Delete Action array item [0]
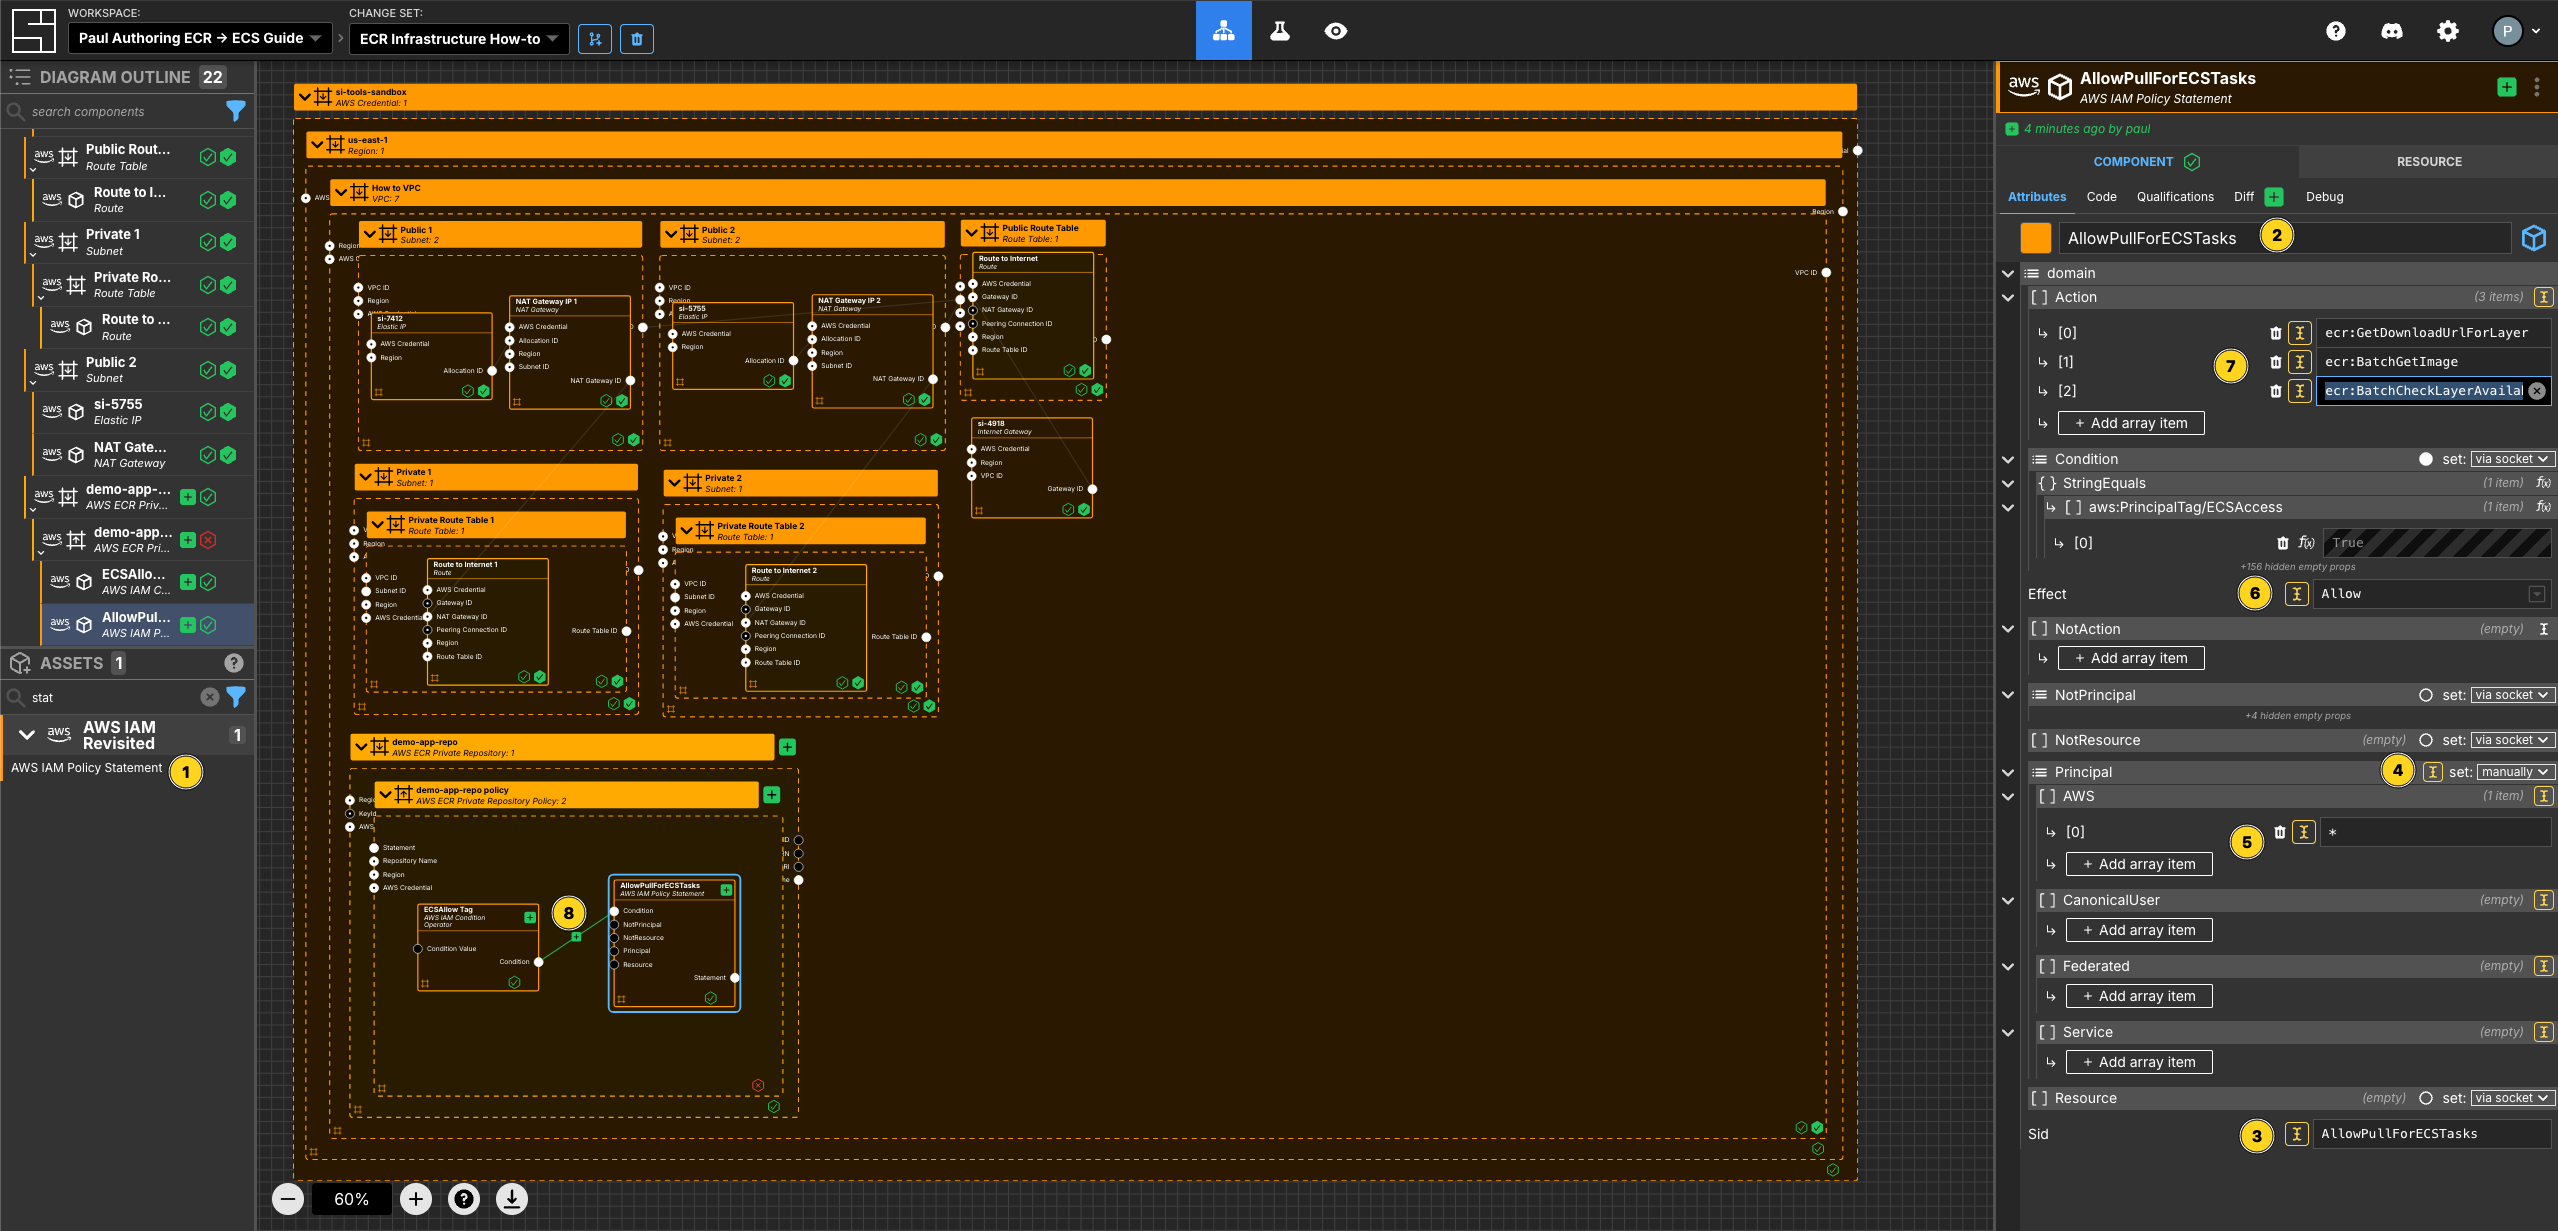 (2275, 333)
